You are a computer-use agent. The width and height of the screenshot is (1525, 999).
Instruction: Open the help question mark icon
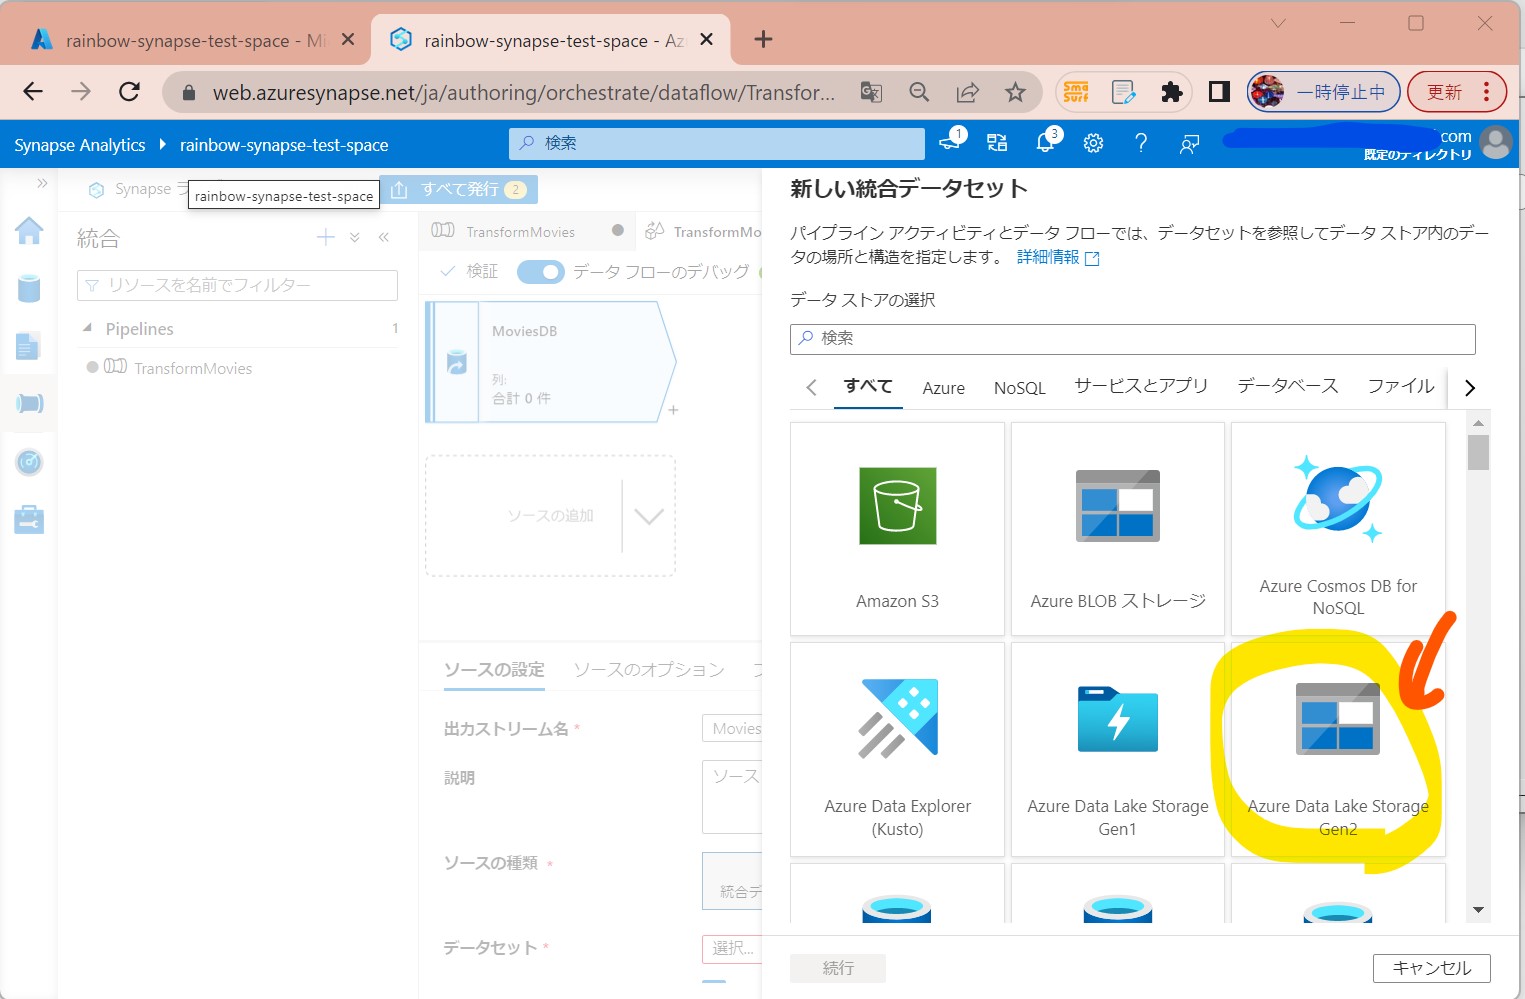coord(1141,143)
